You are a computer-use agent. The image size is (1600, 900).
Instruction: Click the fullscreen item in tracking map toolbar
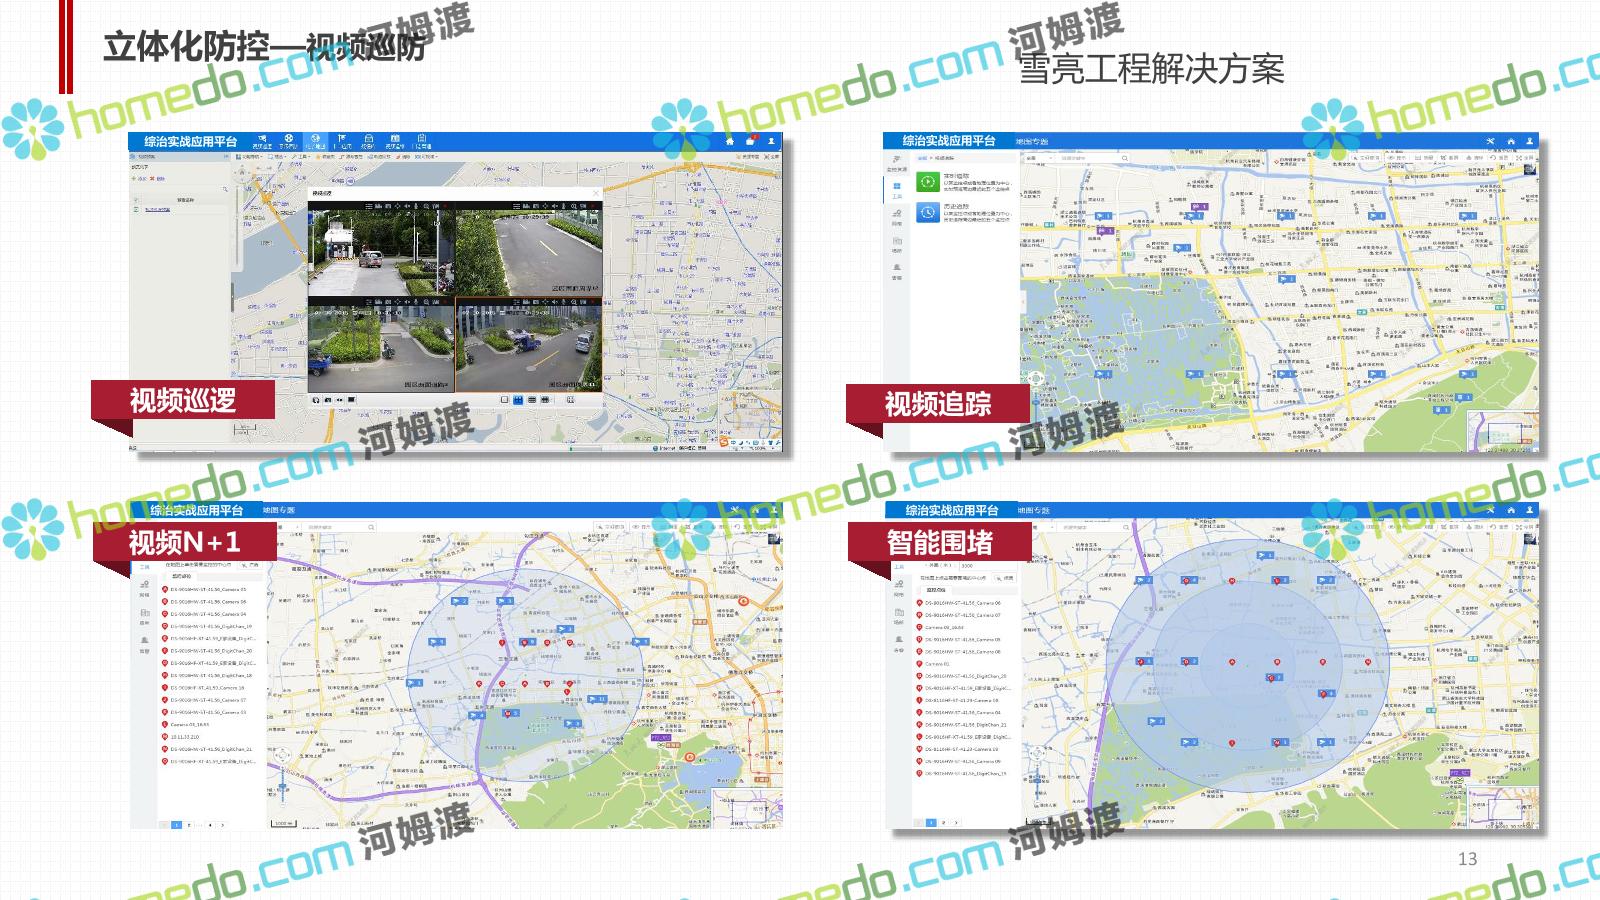[x=1526, y=158]
